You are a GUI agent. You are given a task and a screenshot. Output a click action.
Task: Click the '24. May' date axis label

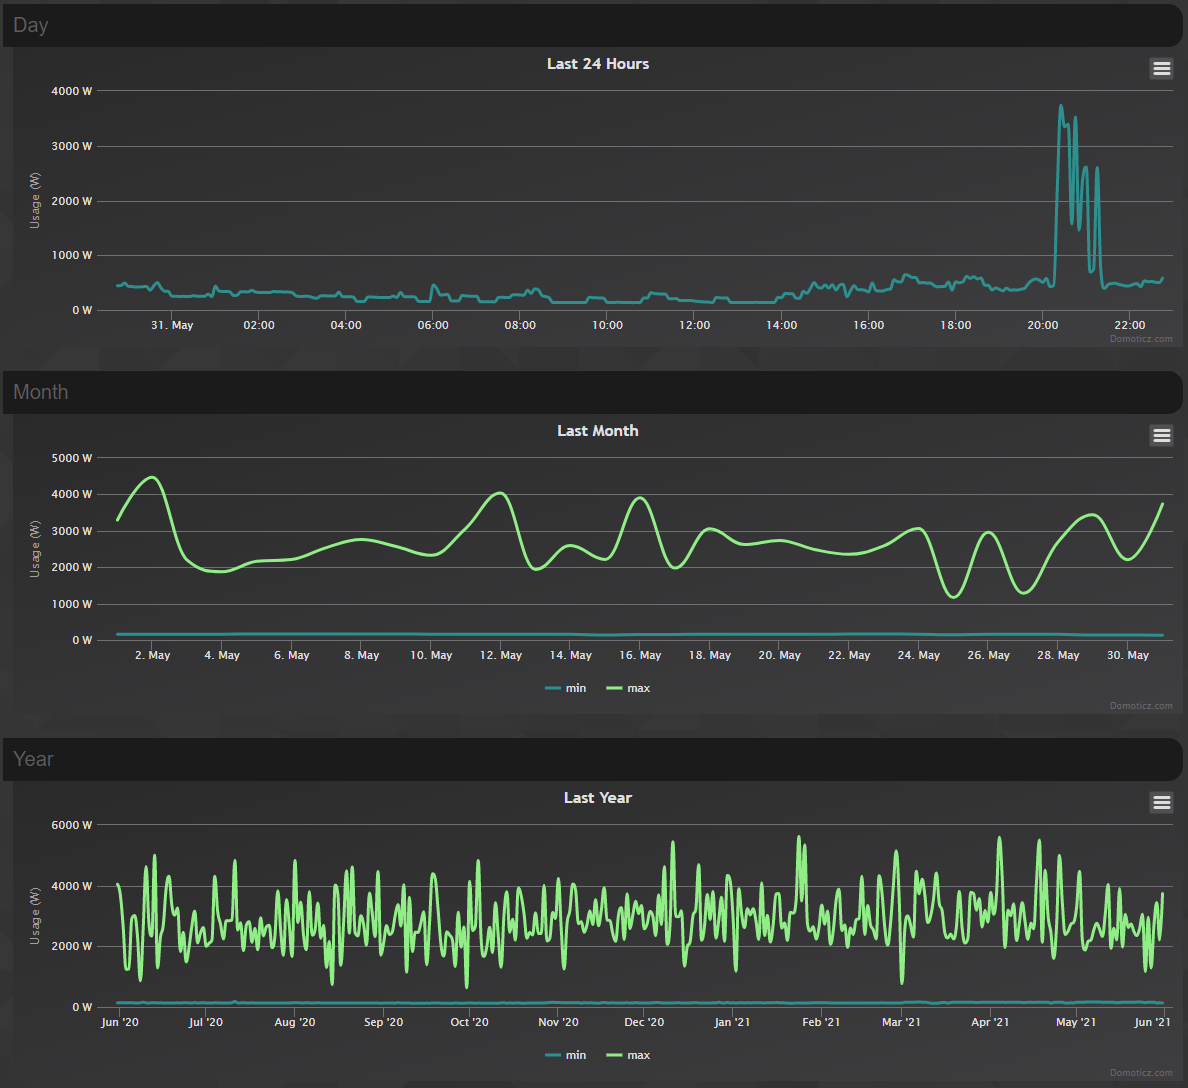coord(919,655)
